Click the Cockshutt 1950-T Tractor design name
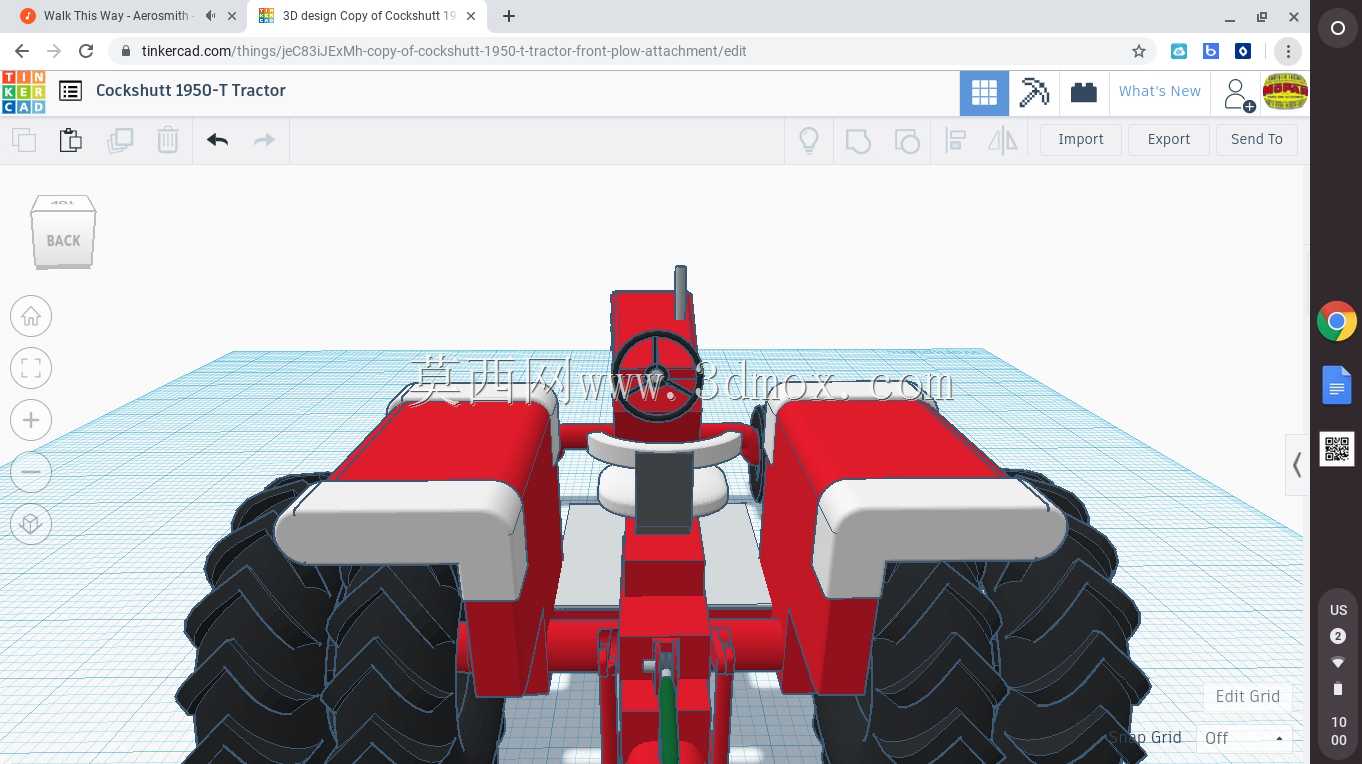Viewport: 1362px width, 764px height. tap(191, 90)
